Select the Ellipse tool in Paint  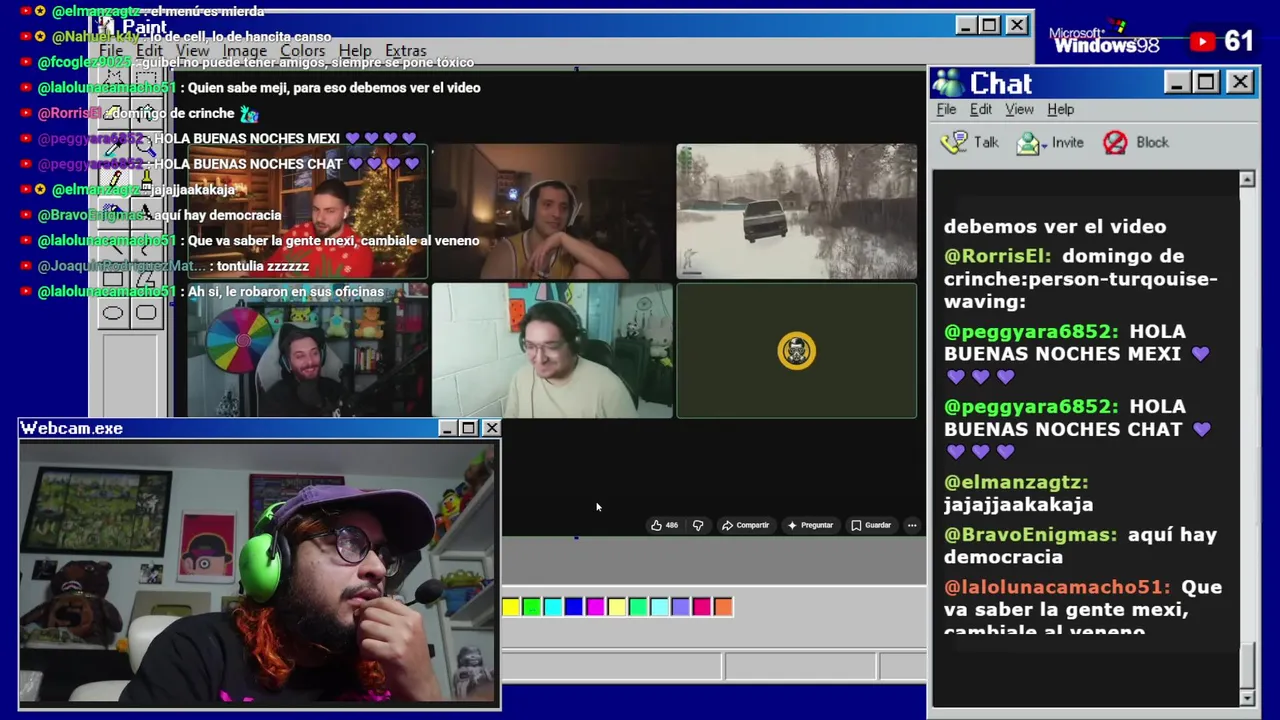pyautogui.click(x=113, y=313)
